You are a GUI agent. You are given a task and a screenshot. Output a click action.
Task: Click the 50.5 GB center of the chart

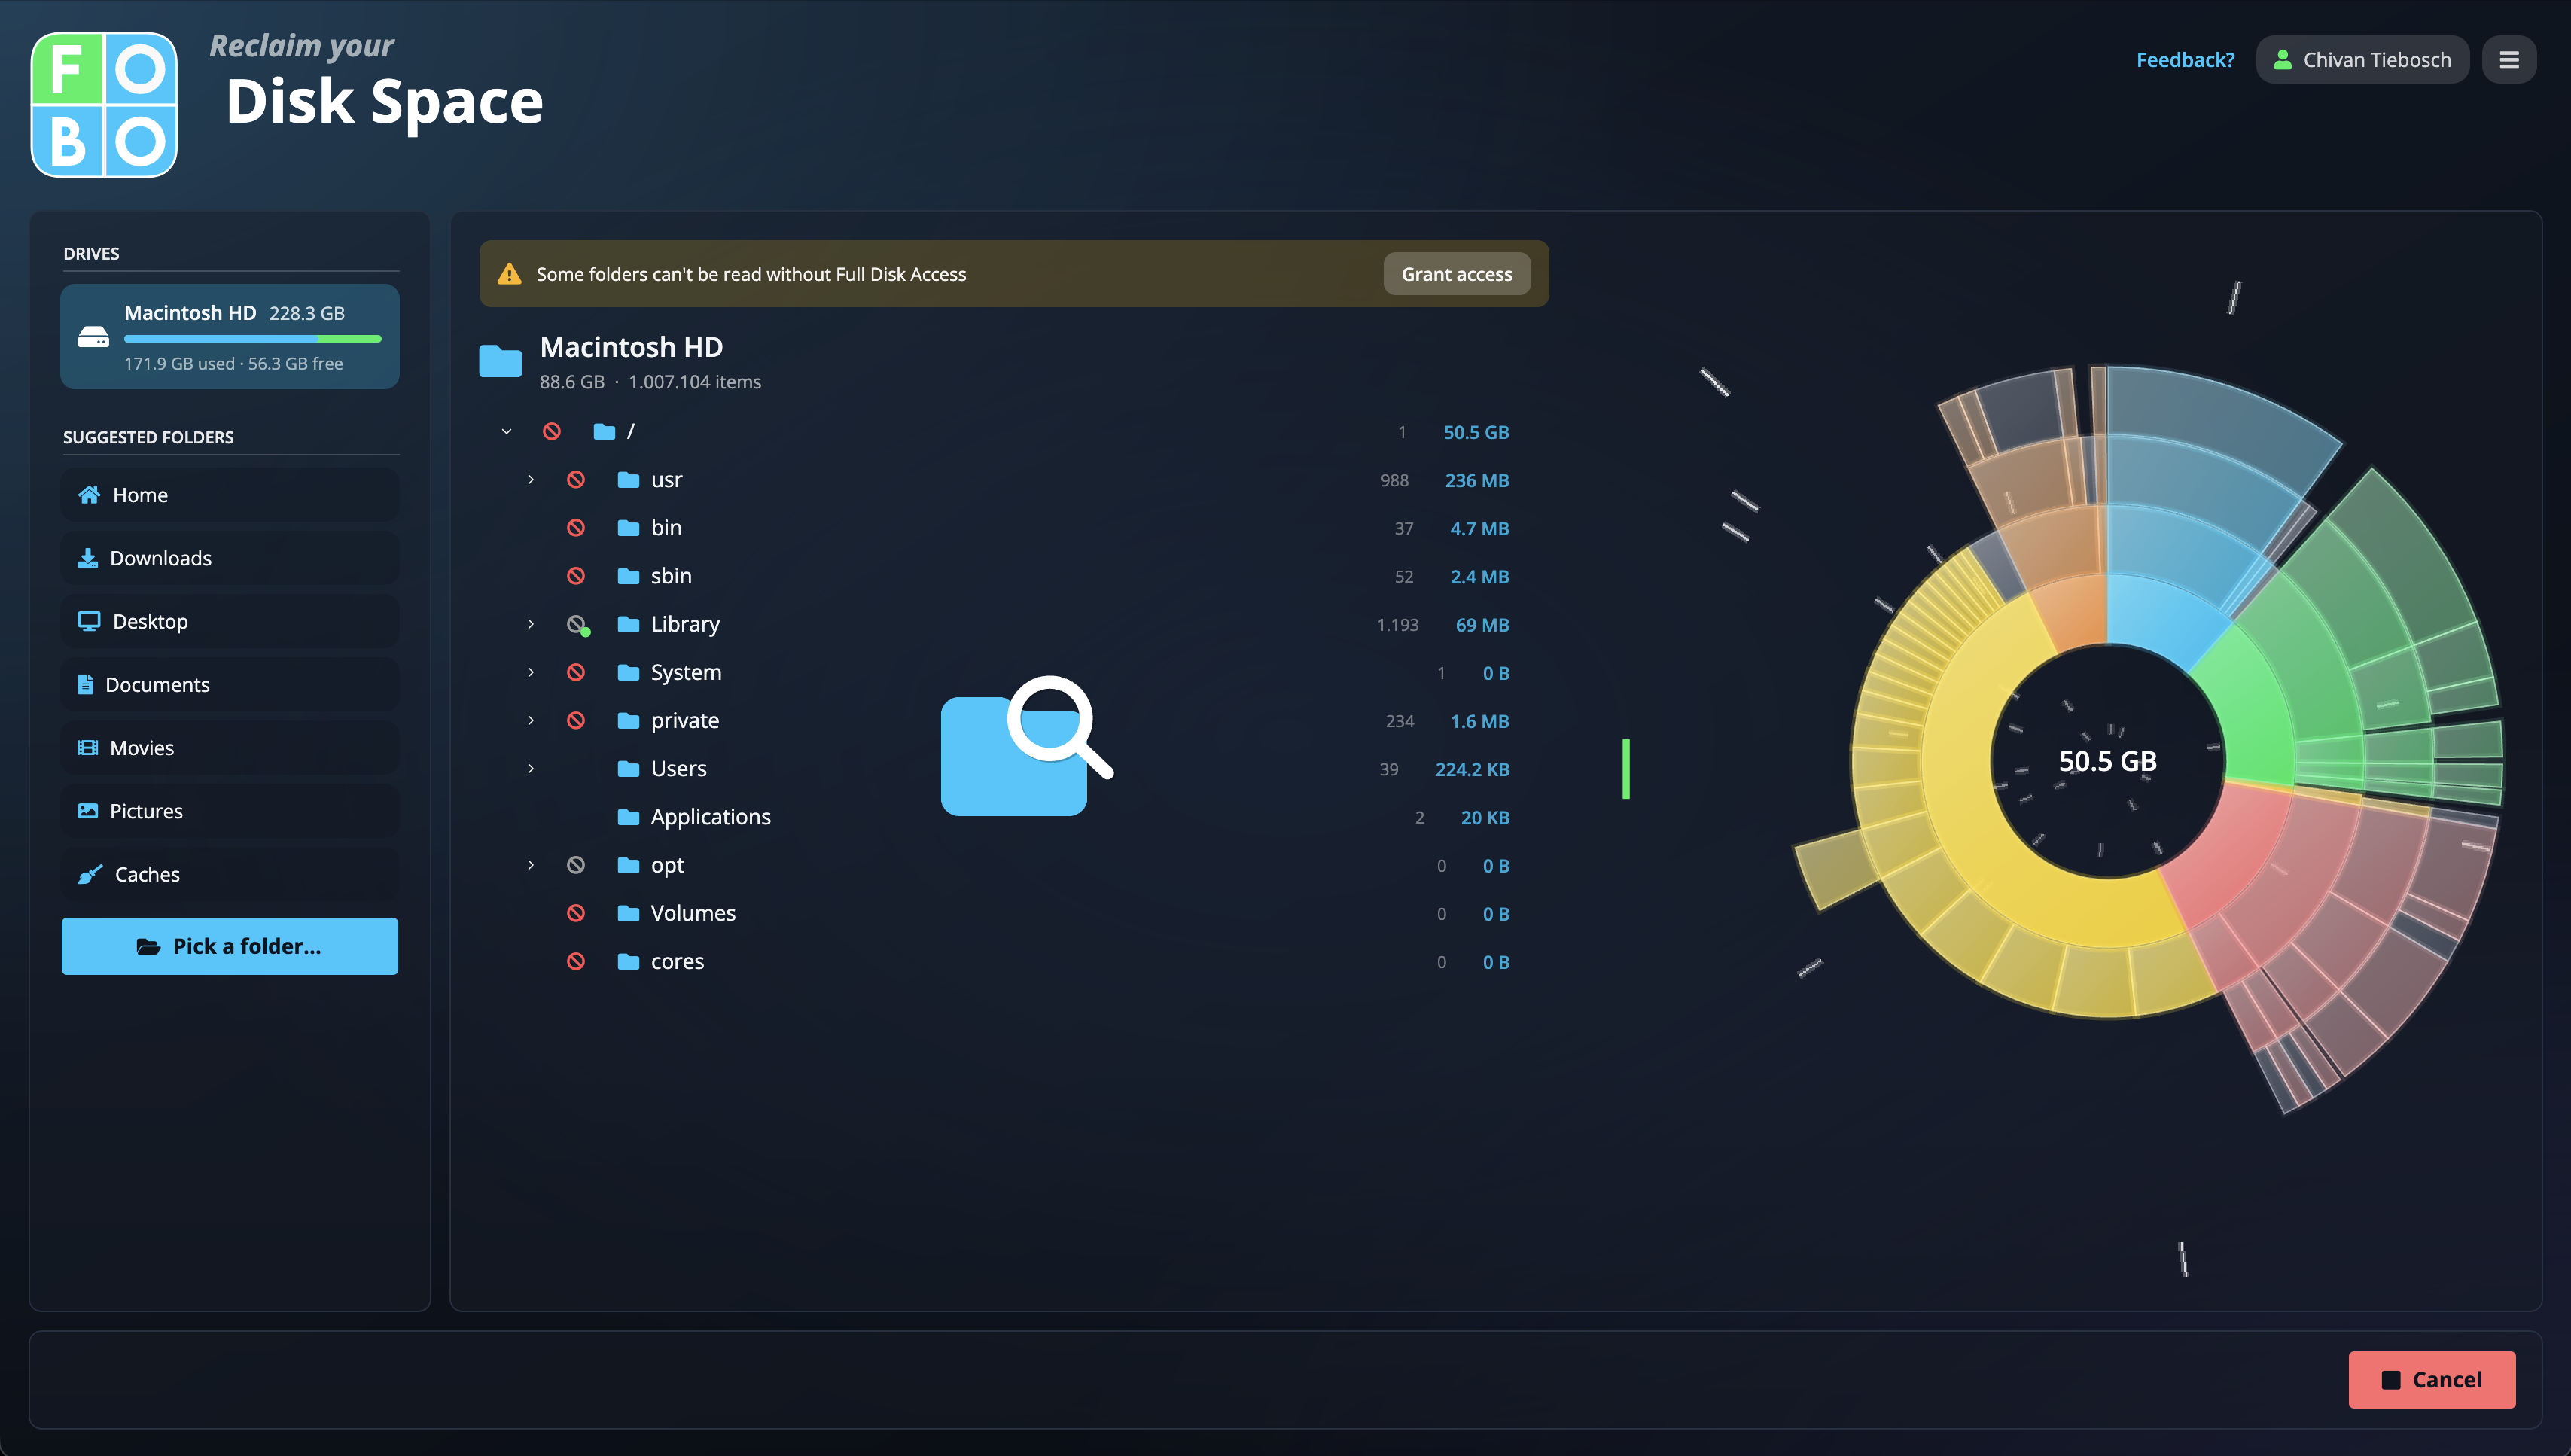[2107, 762]
